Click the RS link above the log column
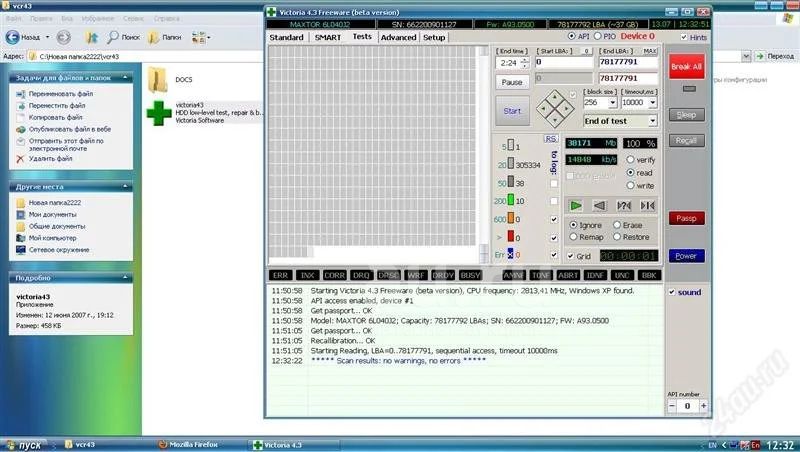Screen dimensions: 800x452 point(551,139)
